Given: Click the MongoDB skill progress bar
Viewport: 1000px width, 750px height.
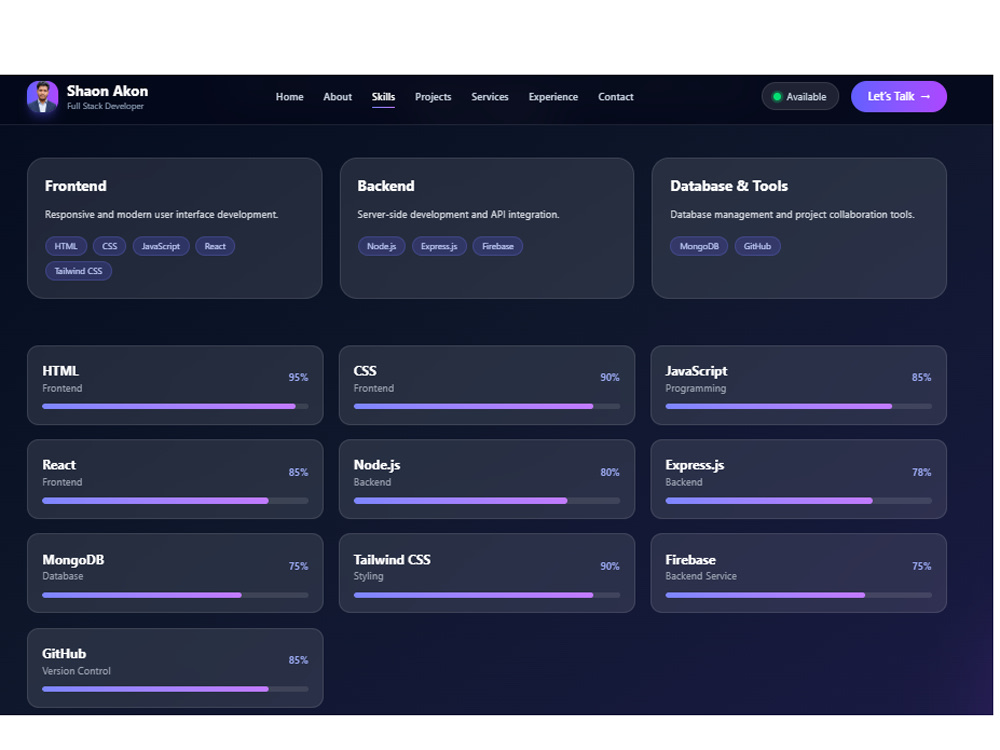Looking at the screenshot, I should [x=175, y=595].
